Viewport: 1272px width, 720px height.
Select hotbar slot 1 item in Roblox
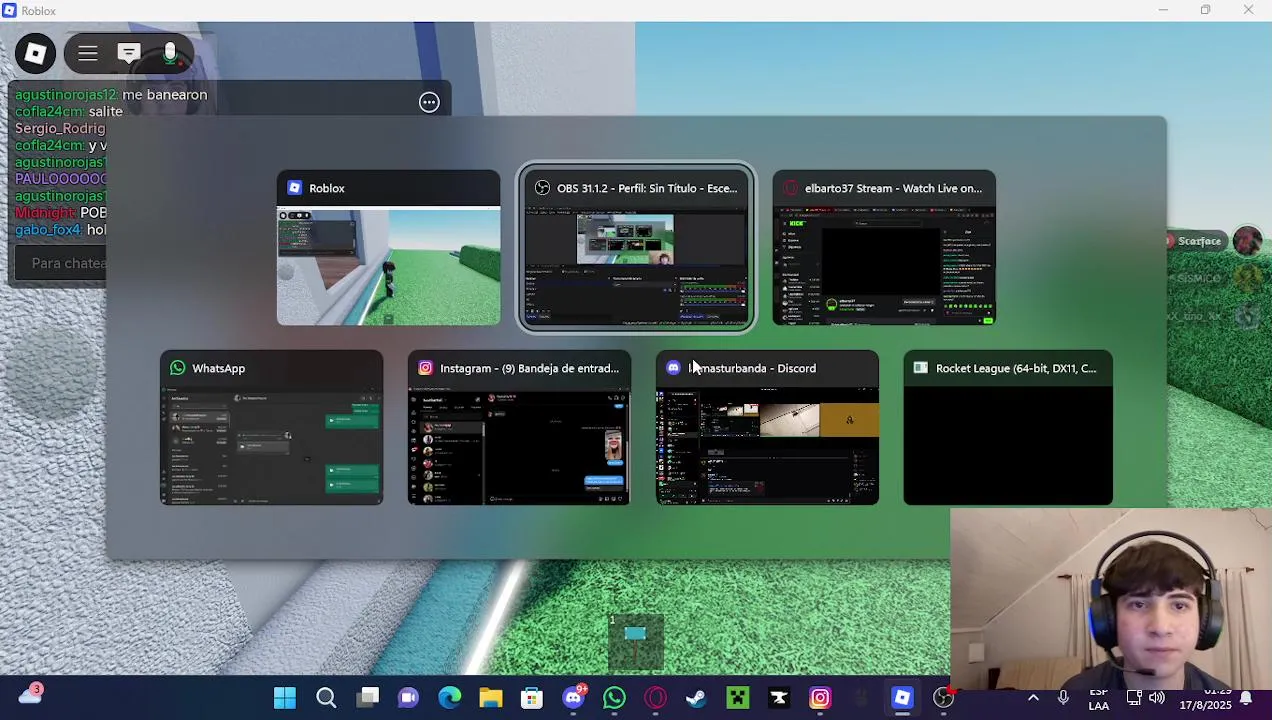(636, 641)
